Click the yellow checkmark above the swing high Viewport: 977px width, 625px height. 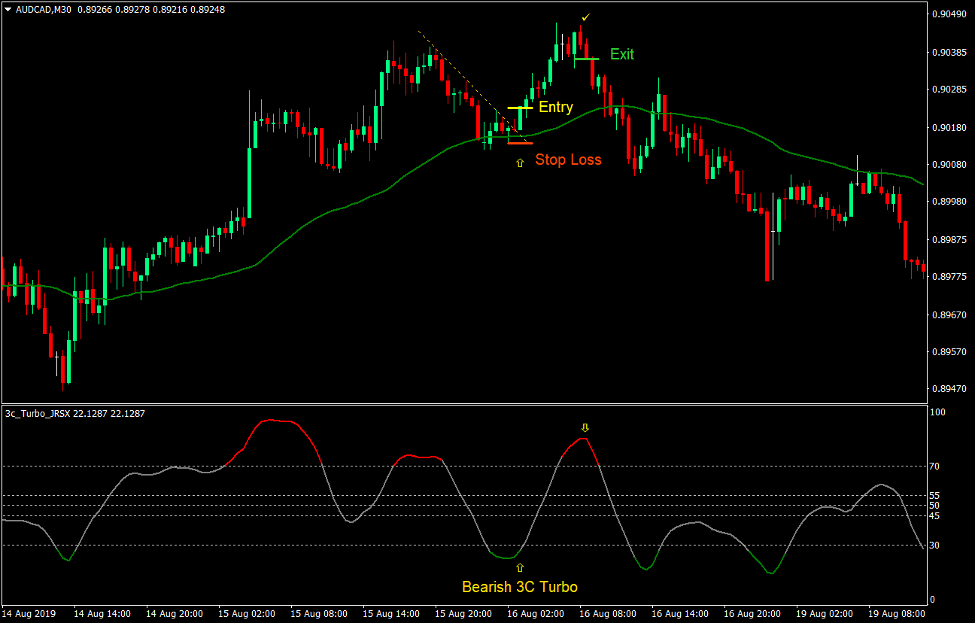(x=586, y=17)
